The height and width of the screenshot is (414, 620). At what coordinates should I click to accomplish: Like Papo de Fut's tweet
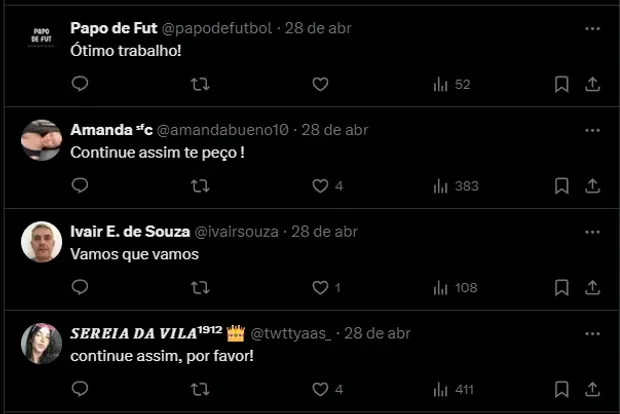tap(320, 84)
